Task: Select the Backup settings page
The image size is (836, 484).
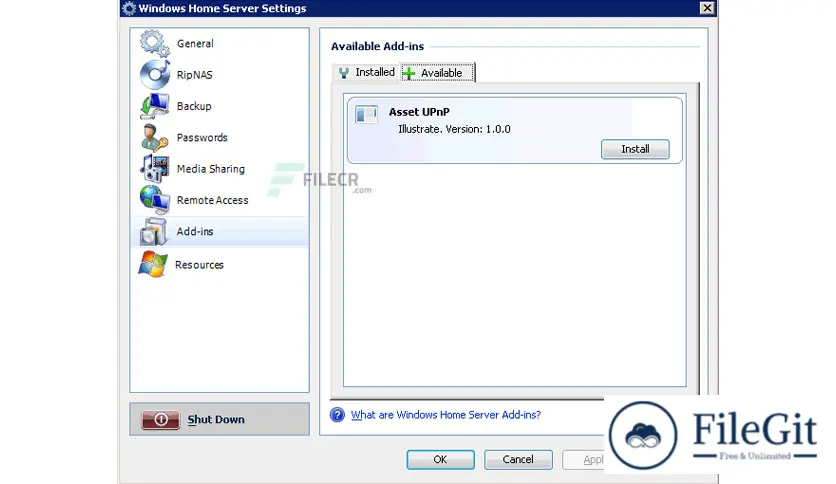Action: (x=219, y=106)
